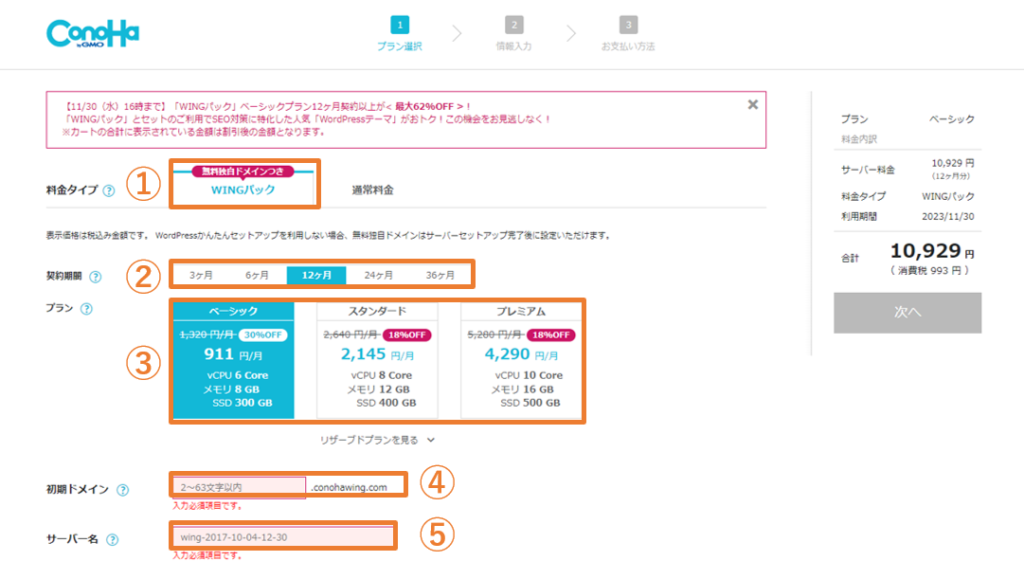Open help icon beside サーバー名
Screen dimensions: 1024x579
(112, 540)
